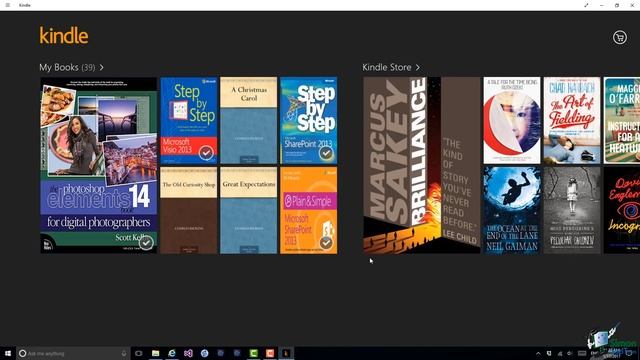View Maggie O'Farrell Heatwave book cover
Image resolution: width=640 pixels, height=360 pixels.
tap(622, 120)
